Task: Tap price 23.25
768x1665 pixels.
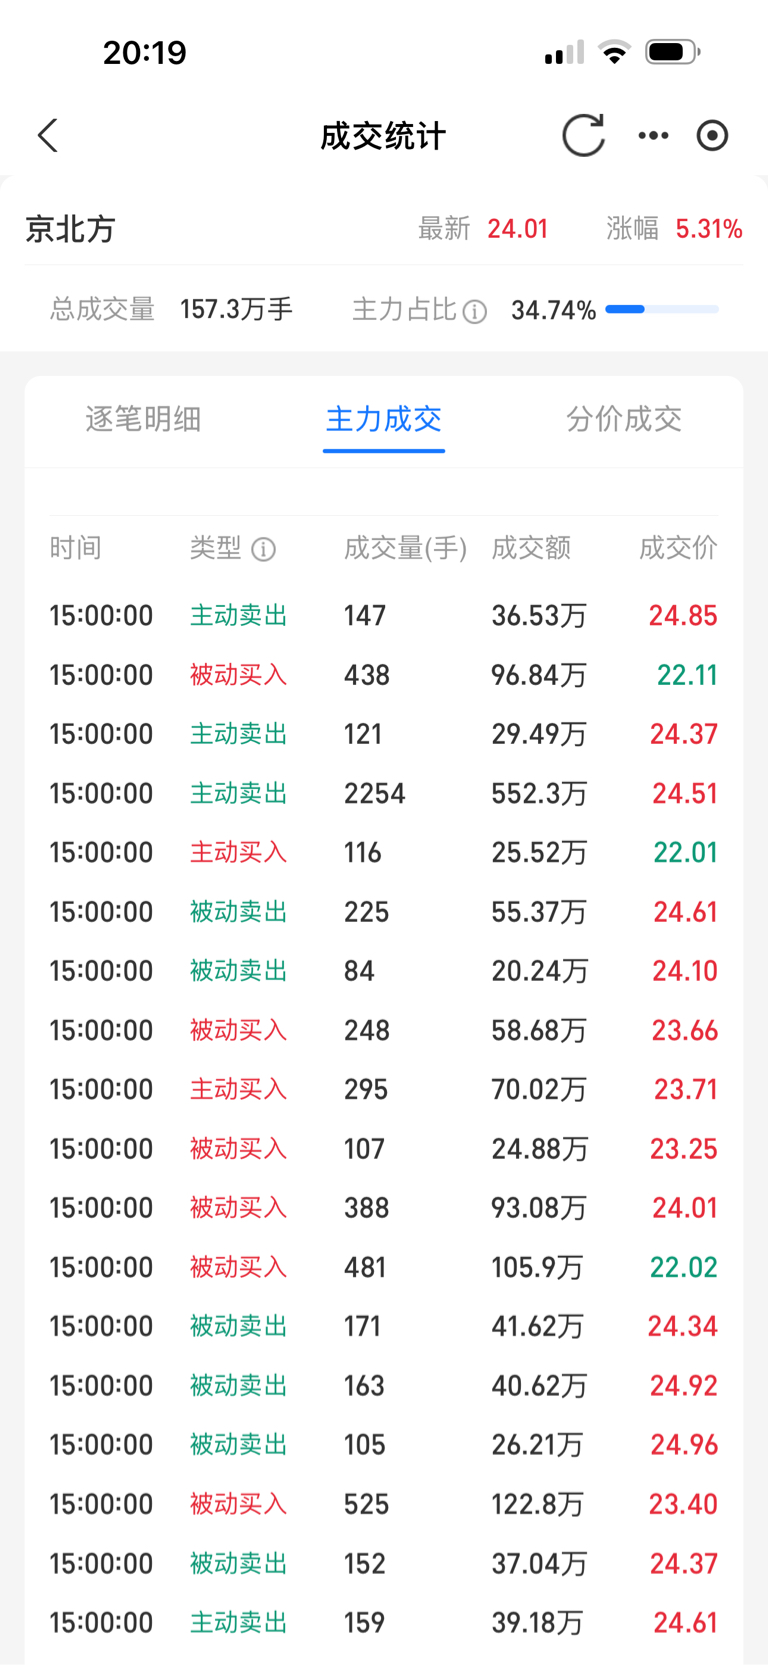Action: (x=684, y=1149)
